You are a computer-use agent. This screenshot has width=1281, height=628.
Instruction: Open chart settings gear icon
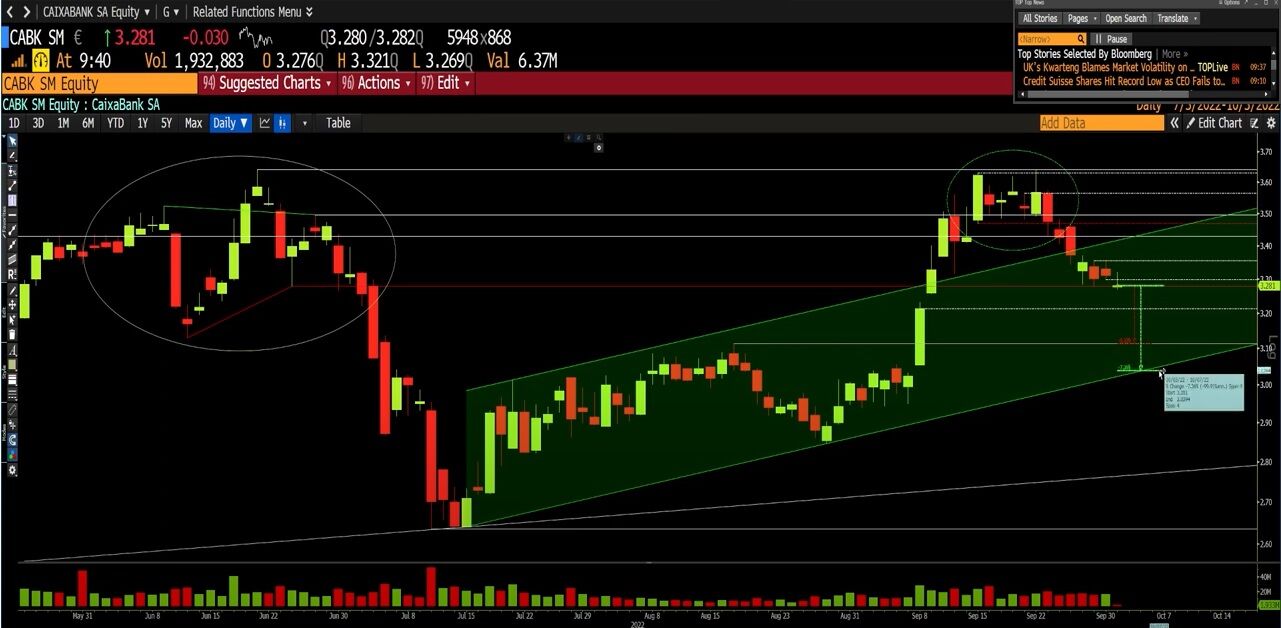1271,123
